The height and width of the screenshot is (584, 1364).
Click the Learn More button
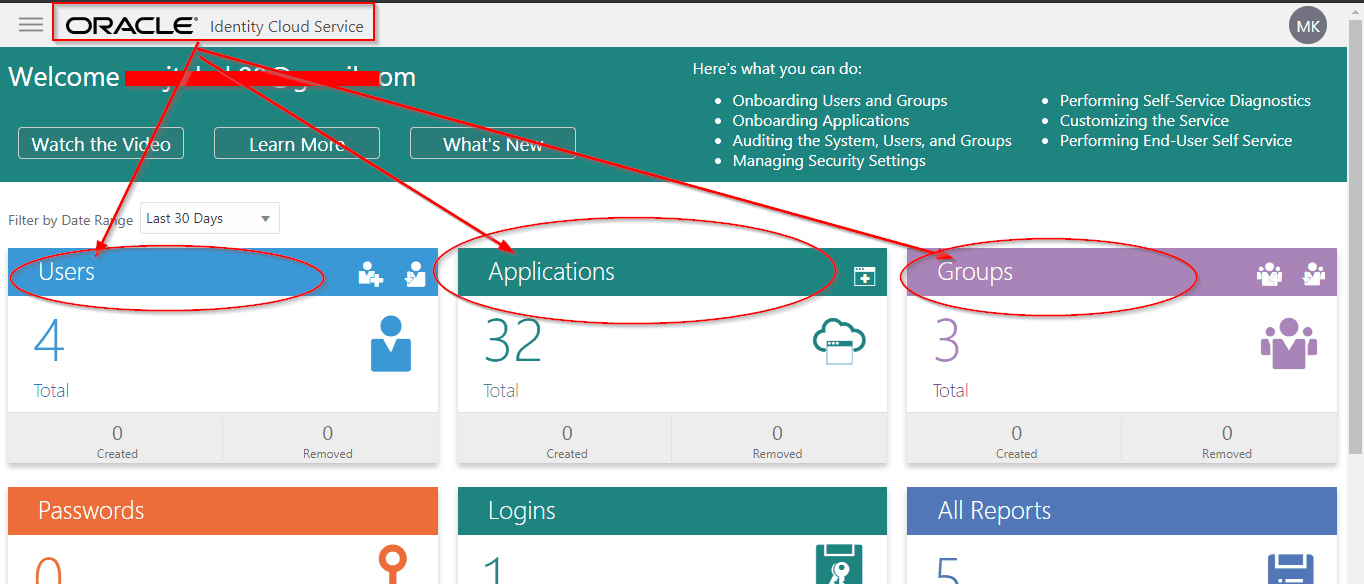pyautogui.click(x=297, y=144)
